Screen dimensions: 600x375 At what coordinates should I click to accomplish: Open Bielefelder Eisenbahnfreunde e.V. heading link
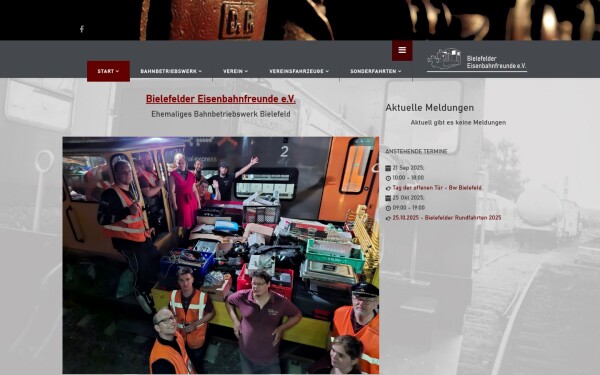(x=221, y=99)
